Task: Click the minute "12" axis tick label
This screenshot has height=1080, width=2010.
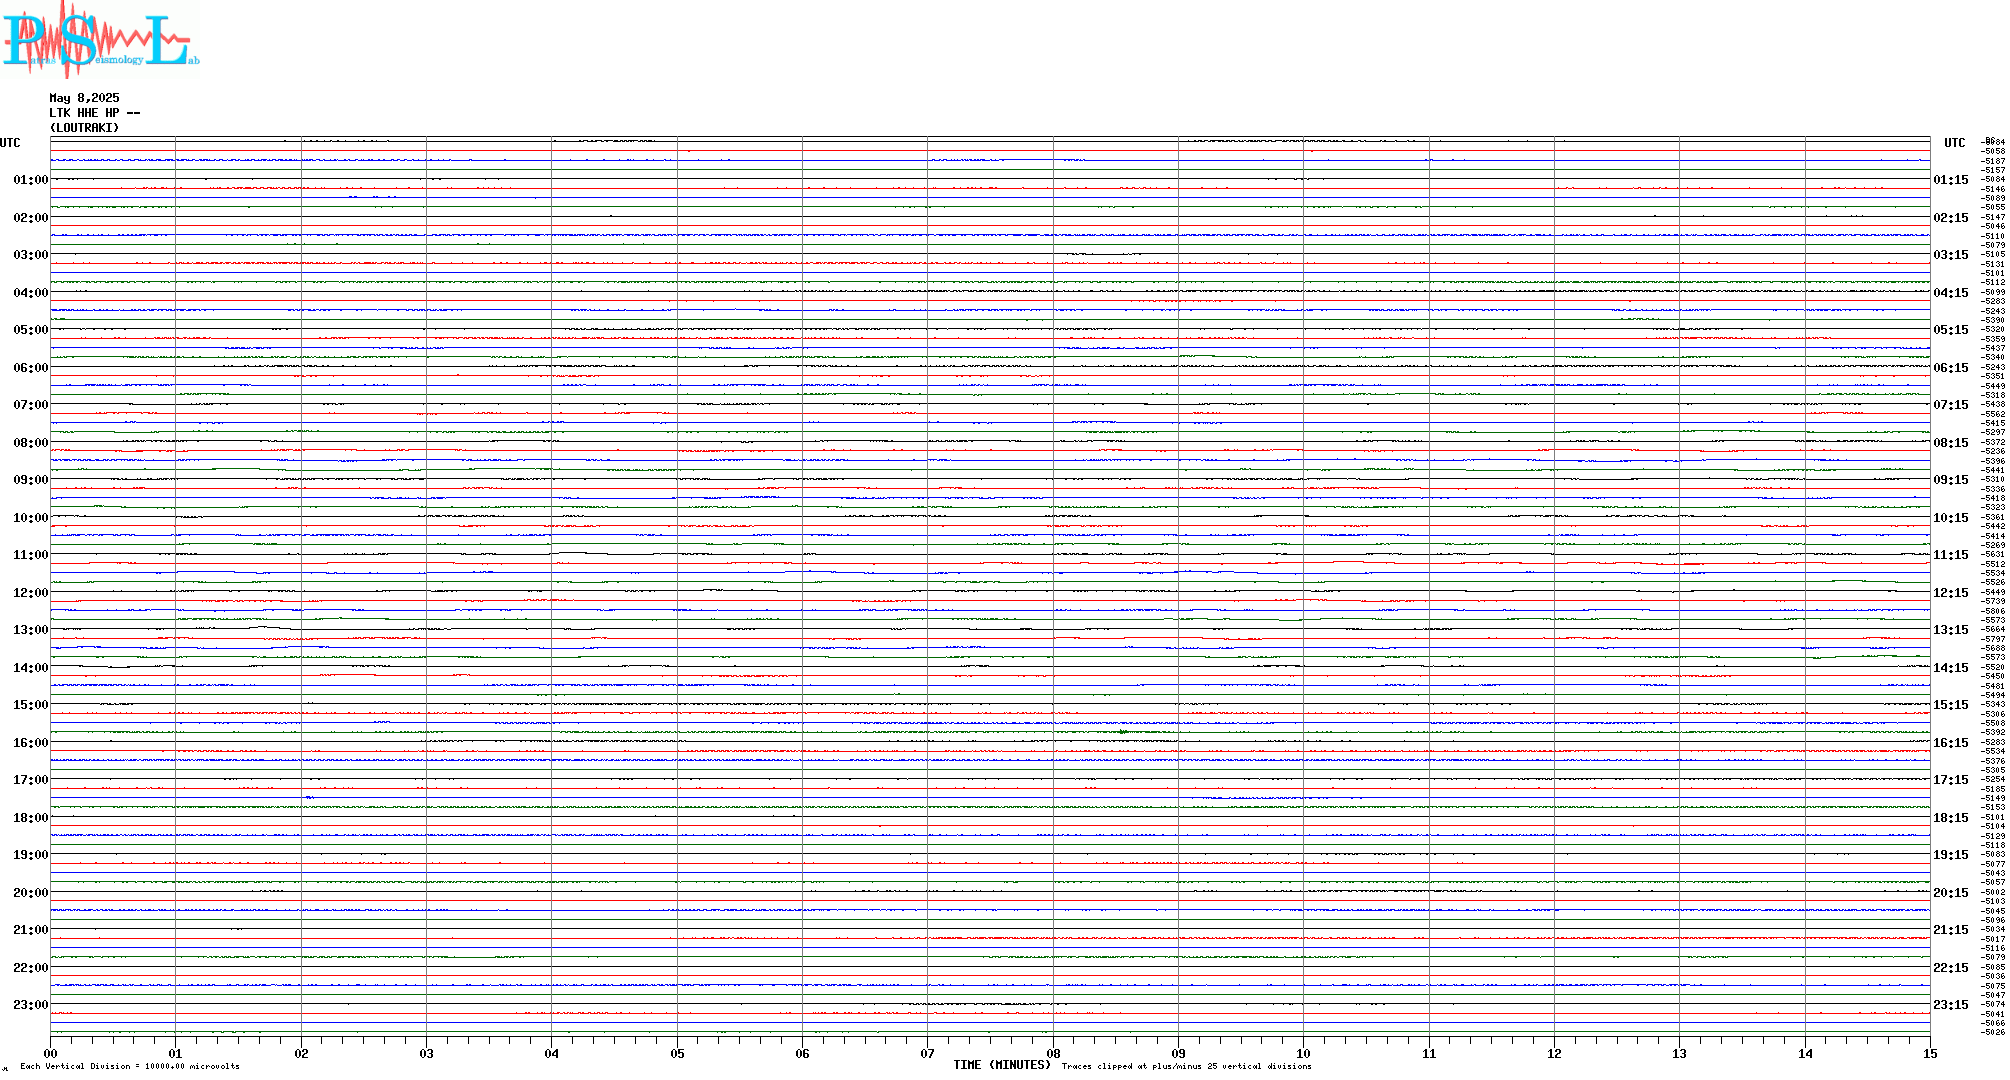Action: [1554, 1053]
